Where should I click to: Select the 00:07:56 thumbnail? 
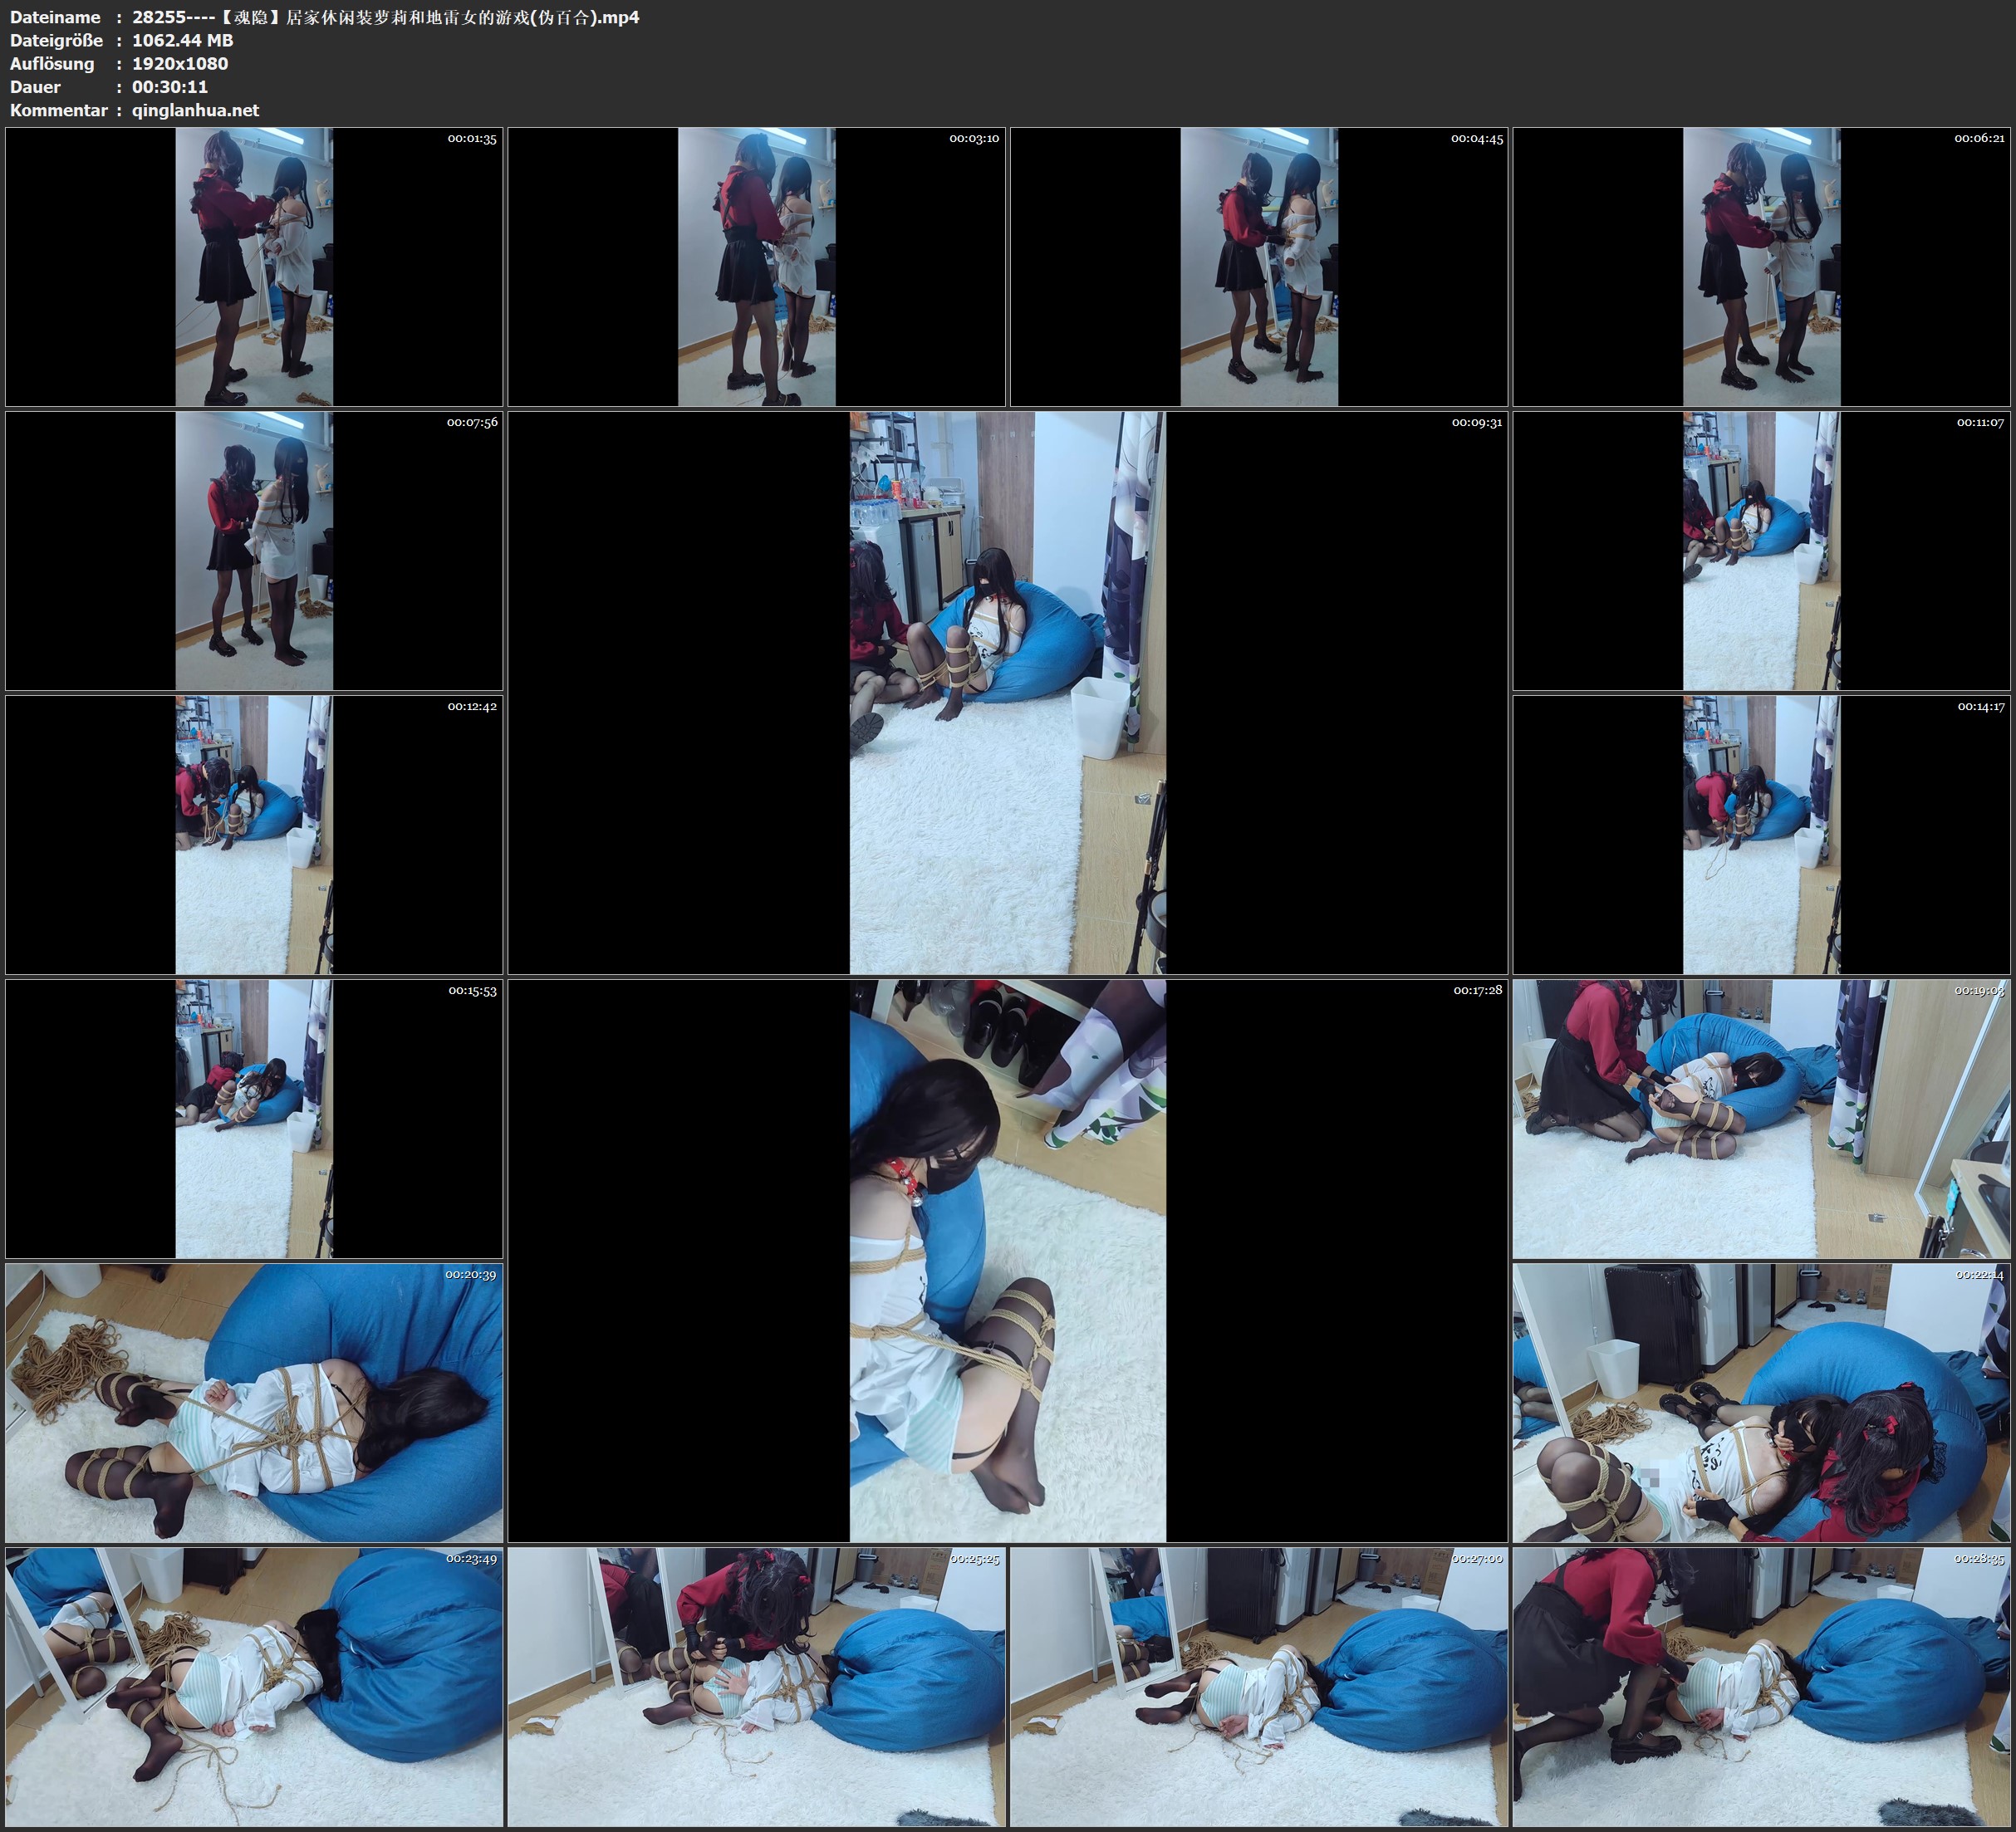pyautogui.click(x=254, y=550)
